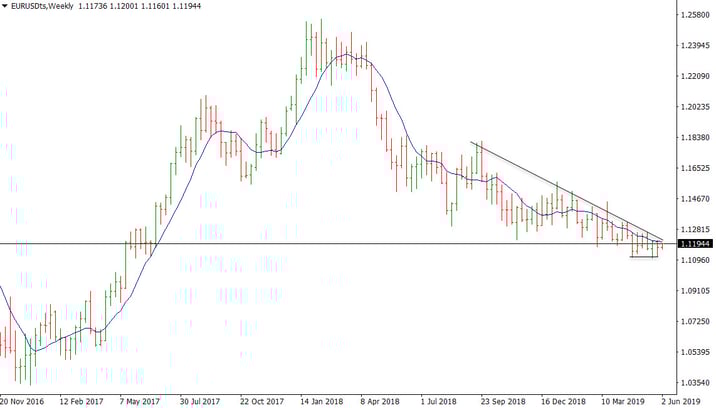The width and height of the screenshot is (716, 408).
Task: Click the 1.12815 price axis label
Action: click(695, 229)
